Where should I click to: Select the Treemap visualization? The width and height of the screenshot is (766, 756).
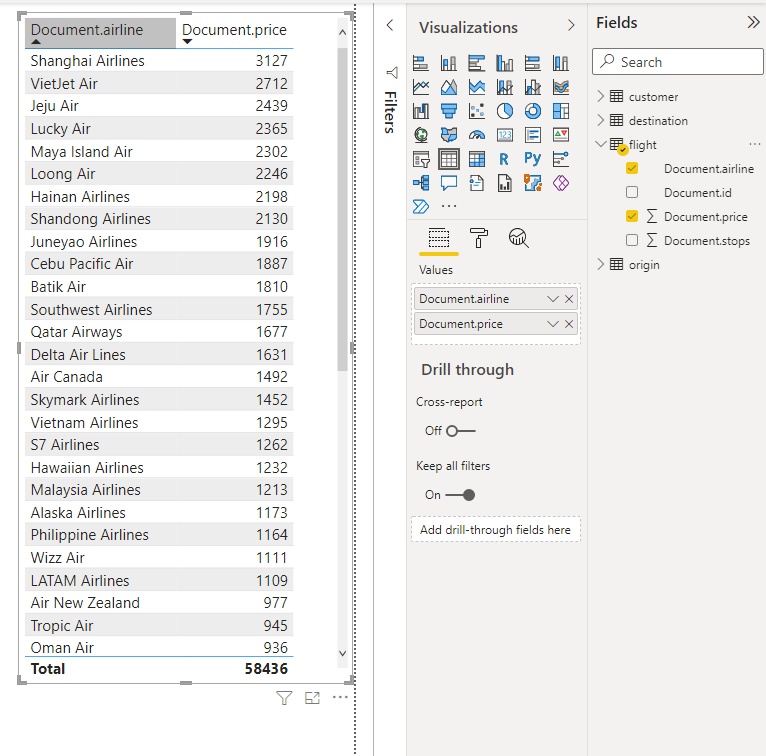(561, 111)
